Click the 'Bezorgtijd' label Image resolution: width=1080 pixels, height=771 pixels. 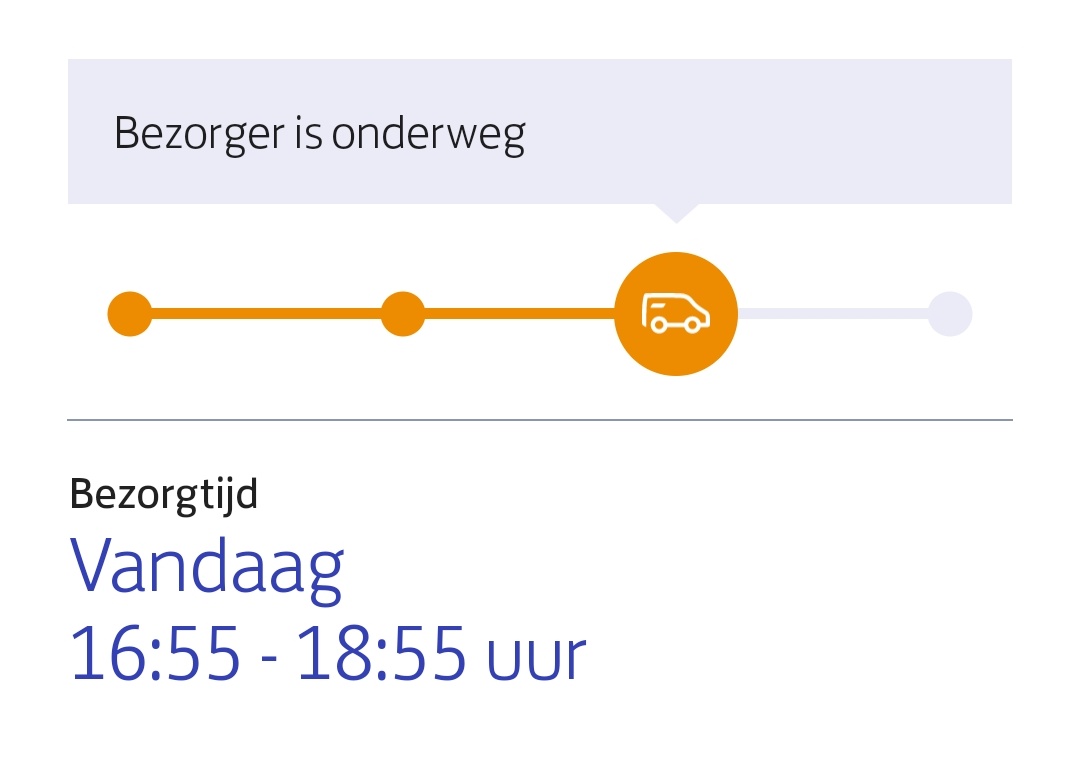164,495
